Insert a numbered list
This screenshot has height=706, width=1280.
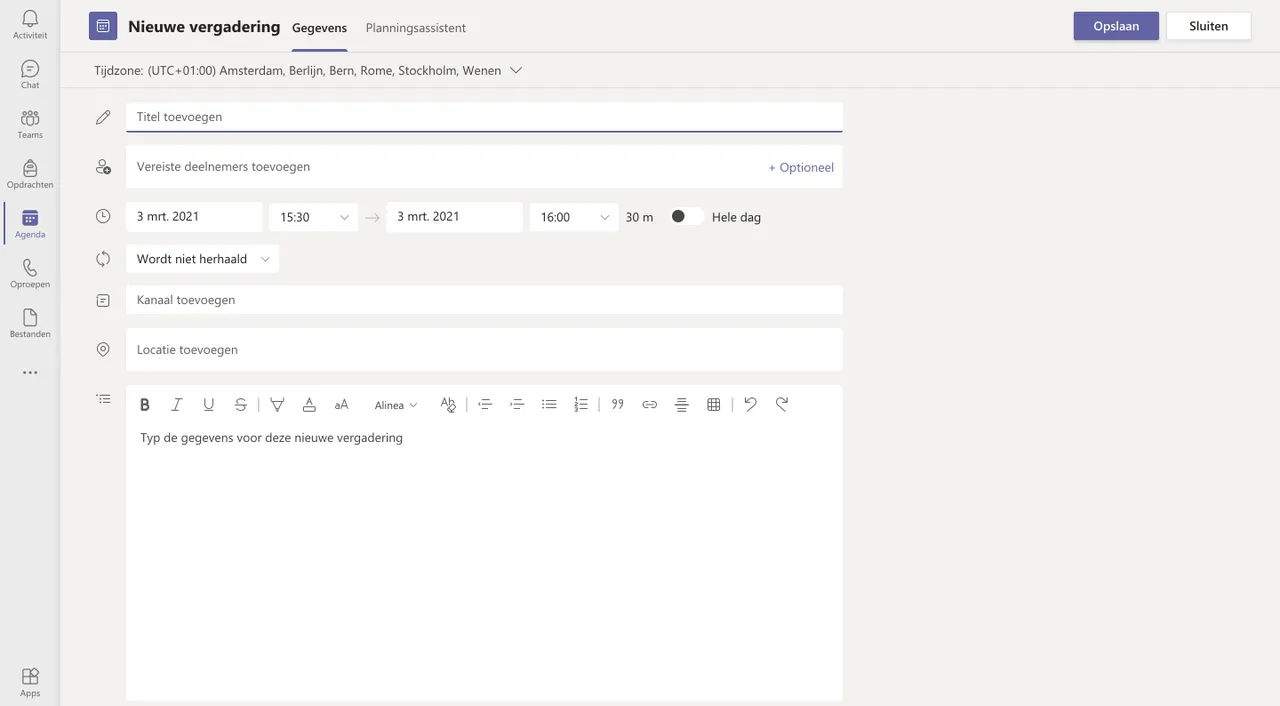tap(581, 405)
